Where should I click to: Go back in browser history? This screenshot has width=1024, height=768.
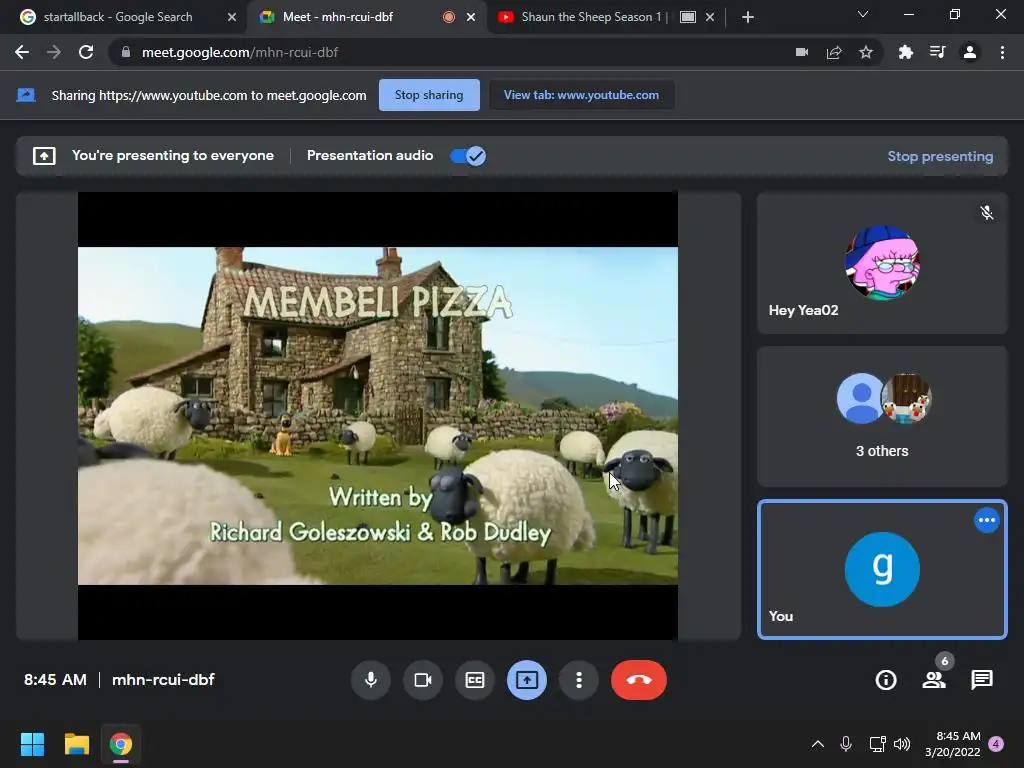[x=22, y=52]
